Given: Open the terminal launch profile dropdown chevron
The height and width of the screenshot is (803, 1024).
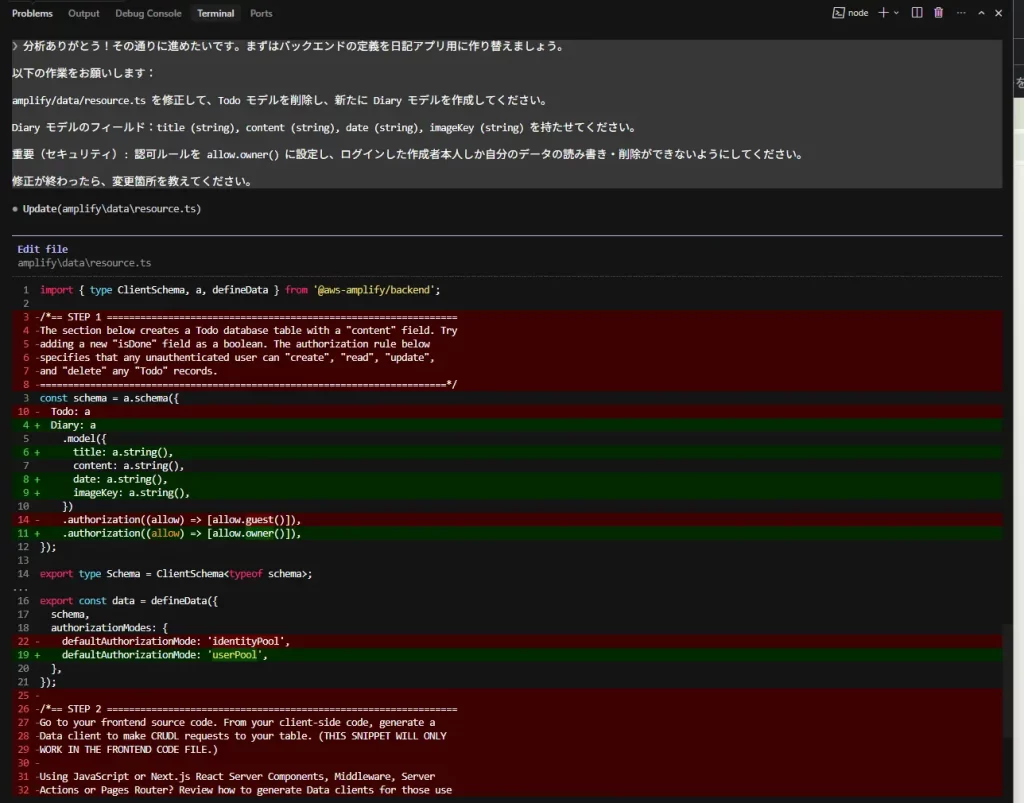Looking at the screenshot, I should pos(896,13).
